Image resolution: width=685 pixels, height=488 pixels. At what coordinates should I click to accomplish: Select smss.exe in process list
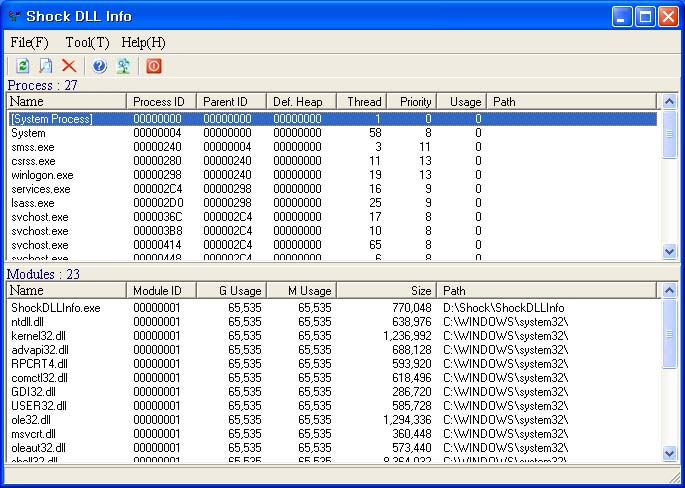coord(332,147)
